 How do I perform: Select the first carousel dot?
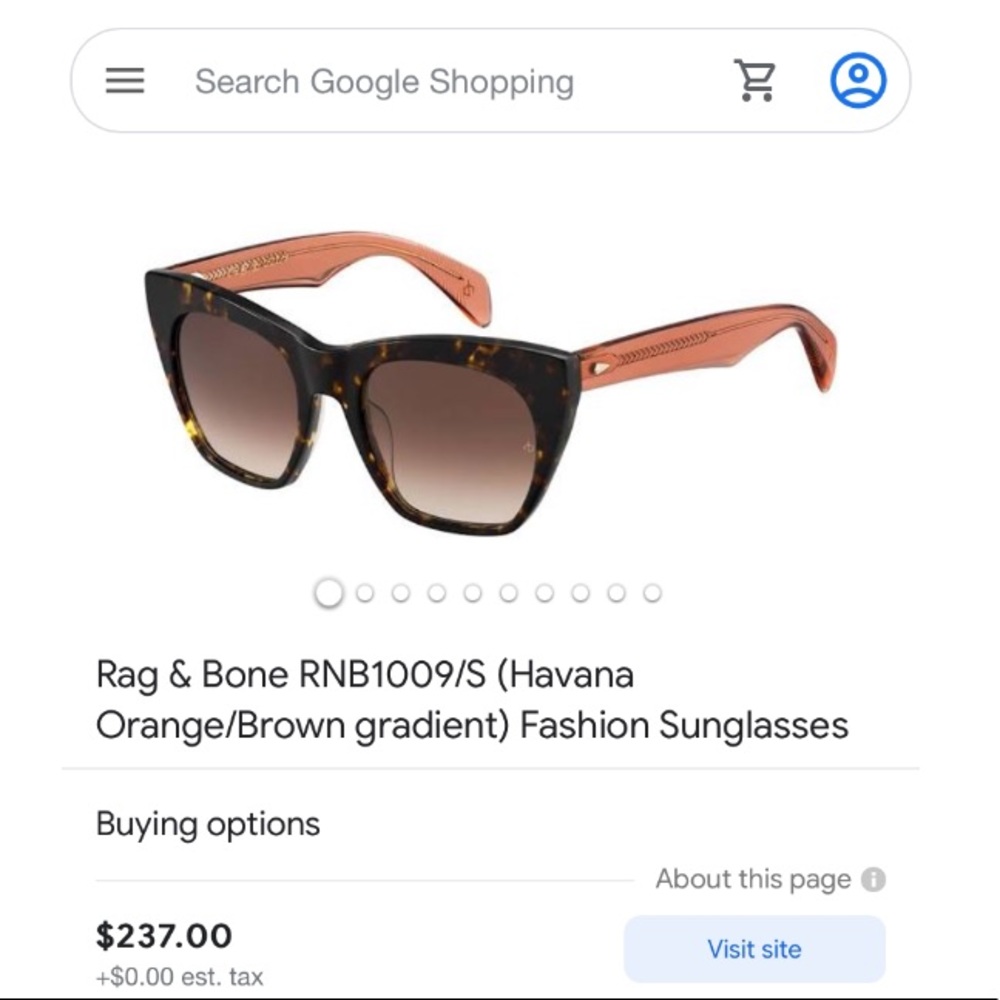[x=328, y=592]
